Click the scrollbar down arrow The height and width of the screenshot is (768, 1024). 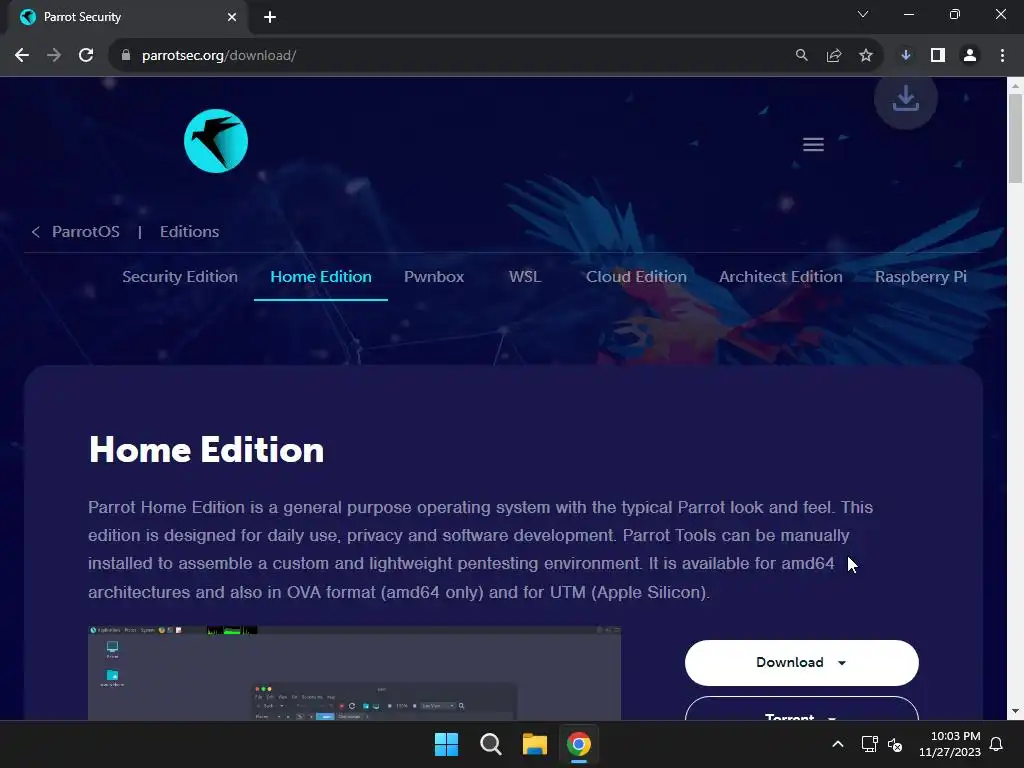[x=1015, y=711]
